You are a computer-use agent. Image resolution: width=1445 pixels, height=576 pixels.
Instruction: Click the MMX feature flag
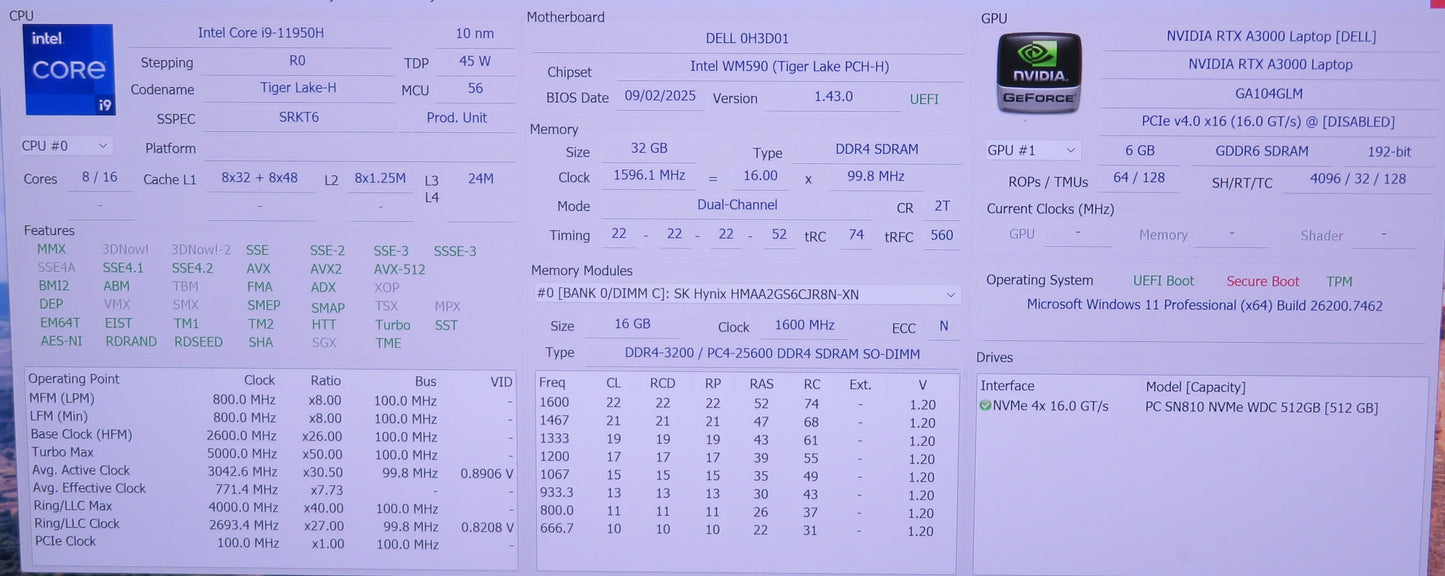tap(51, 249)
